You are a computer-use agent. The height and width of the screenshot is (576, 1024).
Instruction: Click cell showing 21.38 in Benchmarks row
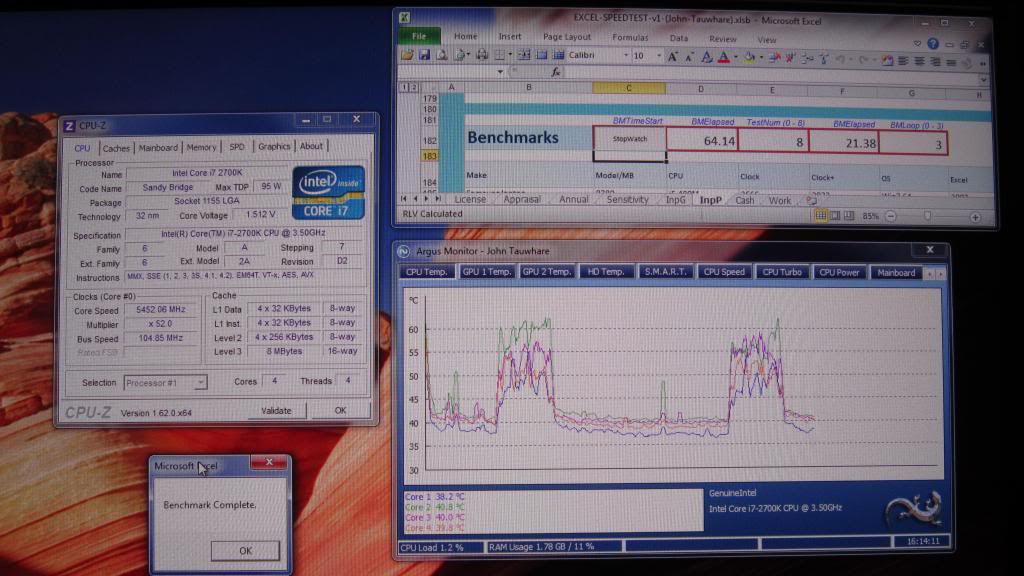844,142
